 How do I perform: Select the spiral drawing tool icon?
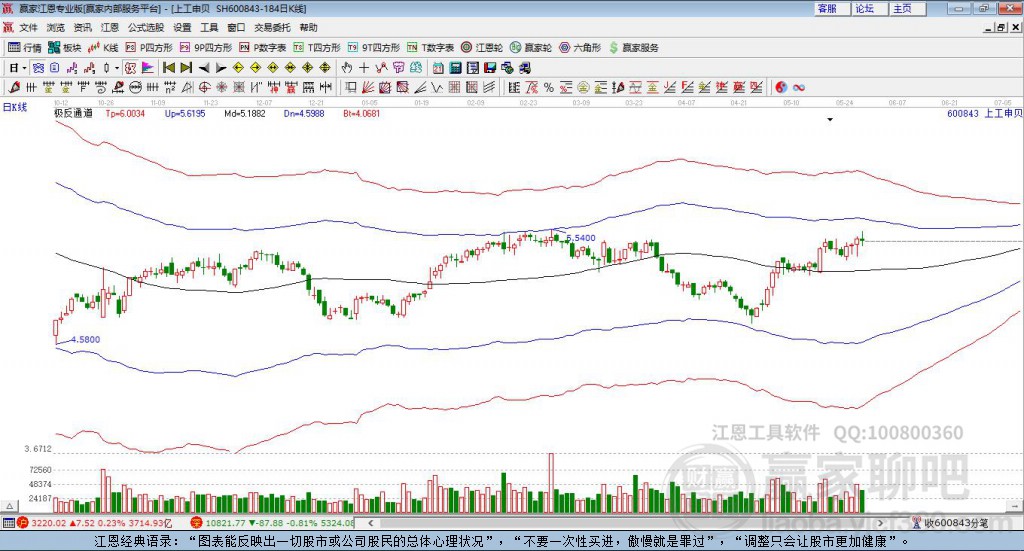click(101, 87)
